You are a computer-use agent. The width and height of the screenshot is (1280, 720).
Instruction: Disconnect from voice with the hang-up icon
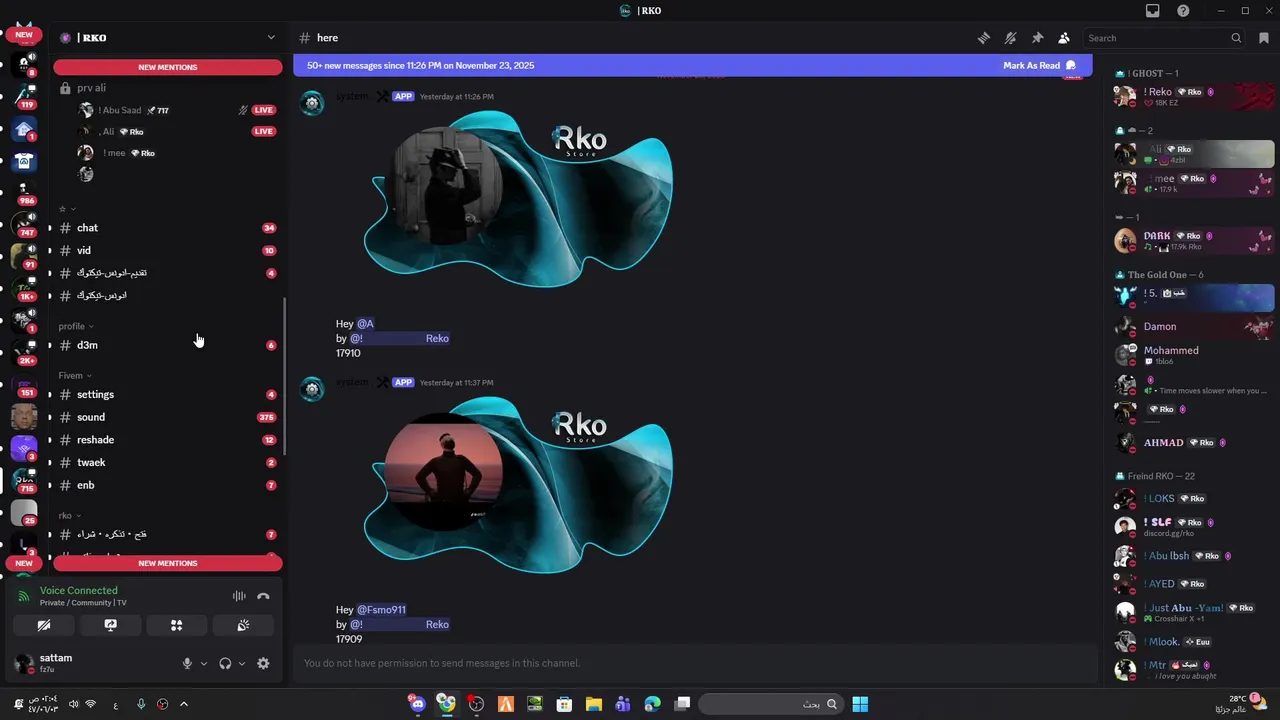(263, 596)
